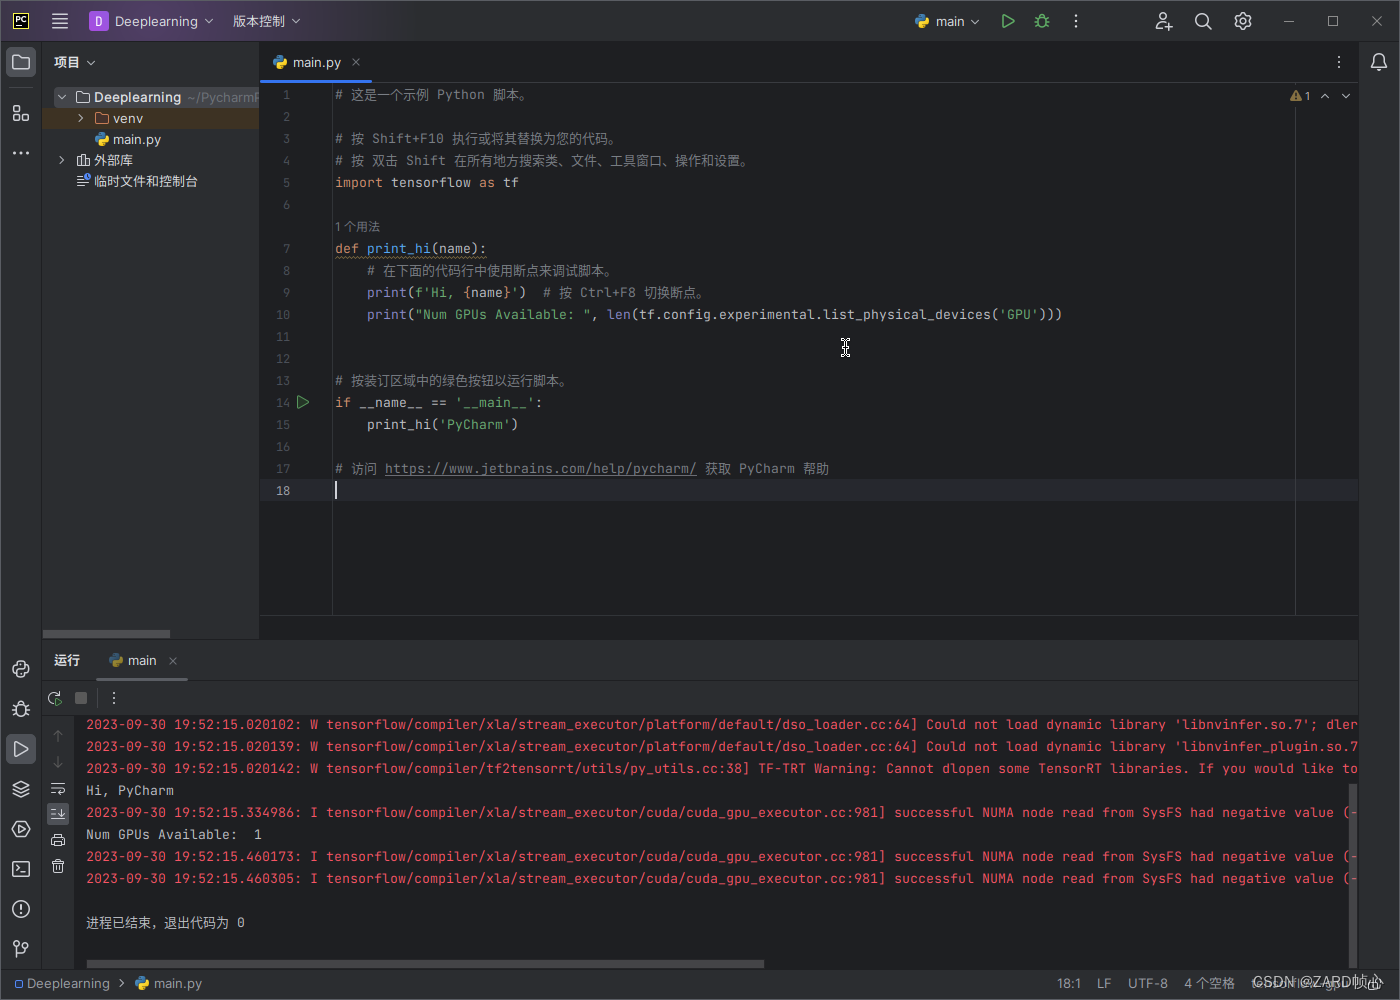The width and height of the screenshot is (1400, 1000).
Task: Click the 'Num GPUs Available: 1' output
Action: [x=174, y=835]
